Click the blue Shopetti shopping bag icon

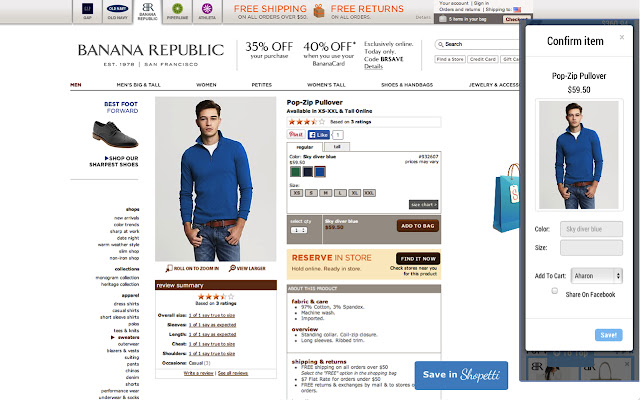[x=506, y=198]
